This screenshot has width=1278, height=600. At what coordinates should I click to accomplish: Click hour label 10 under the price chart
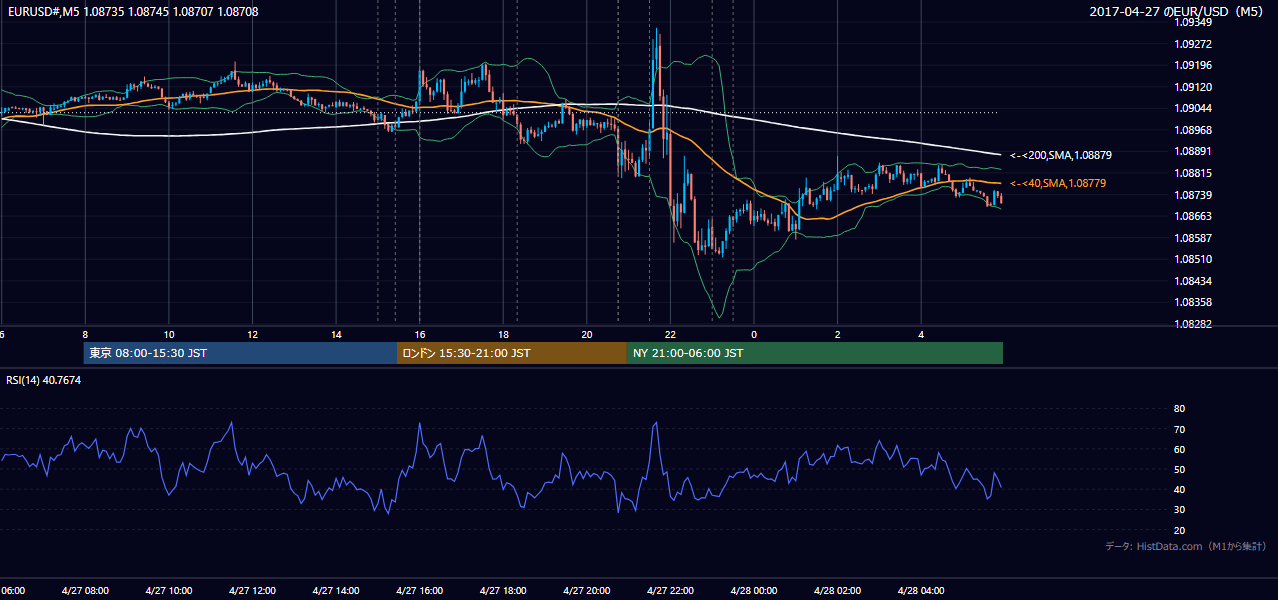pyautogui.click(x=169, y=335)
